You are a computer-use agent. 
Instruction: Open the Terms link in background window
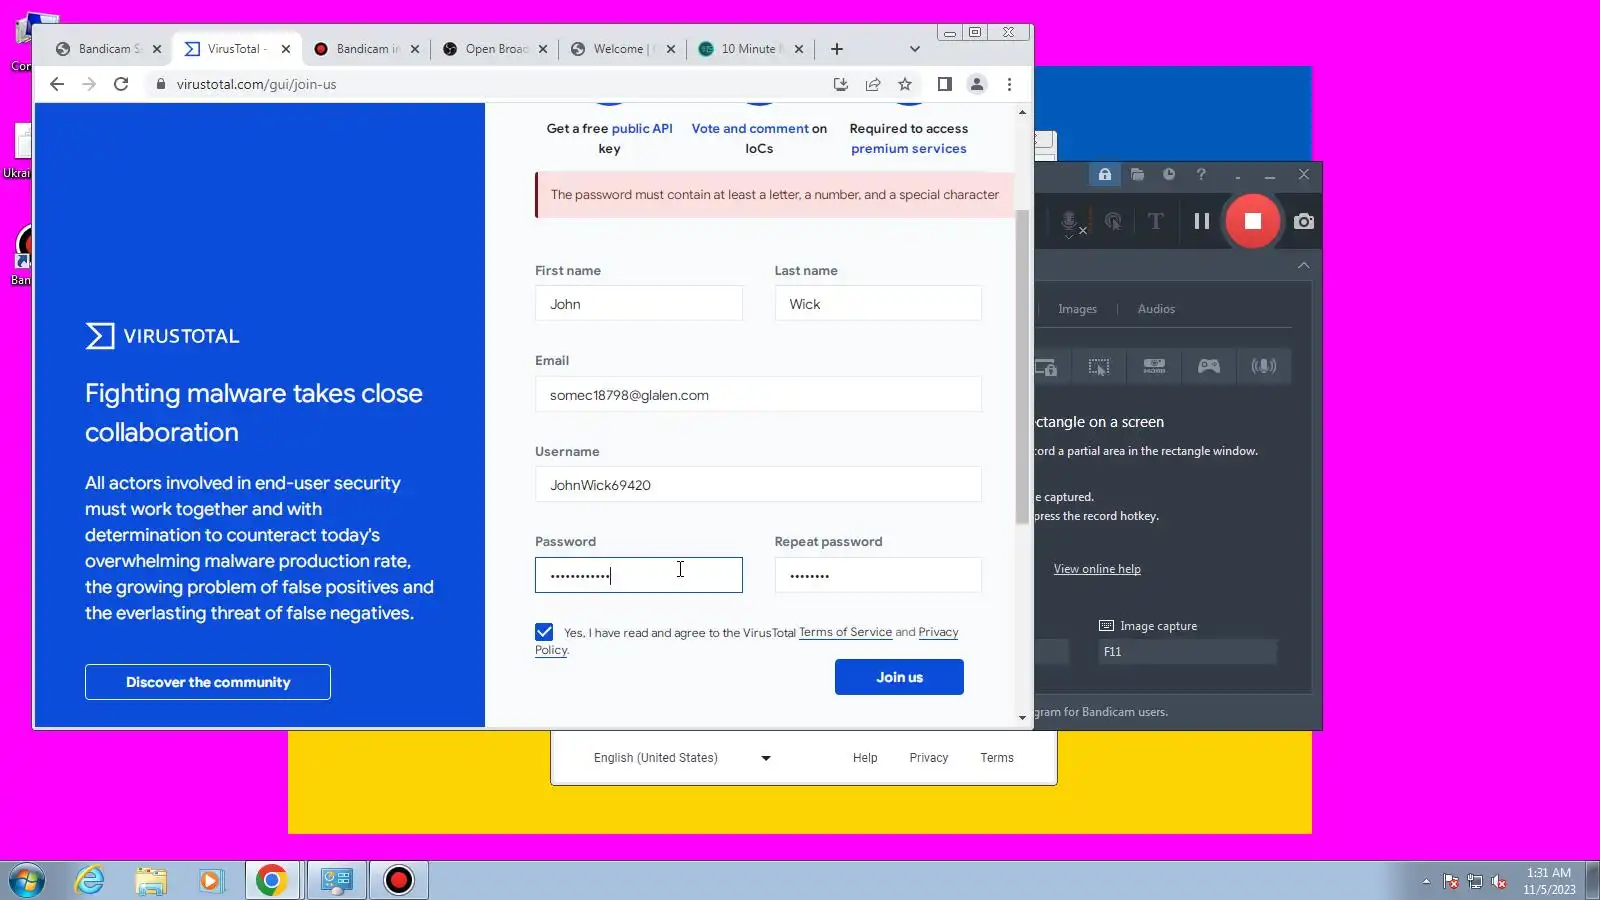(x=997, y=758)
